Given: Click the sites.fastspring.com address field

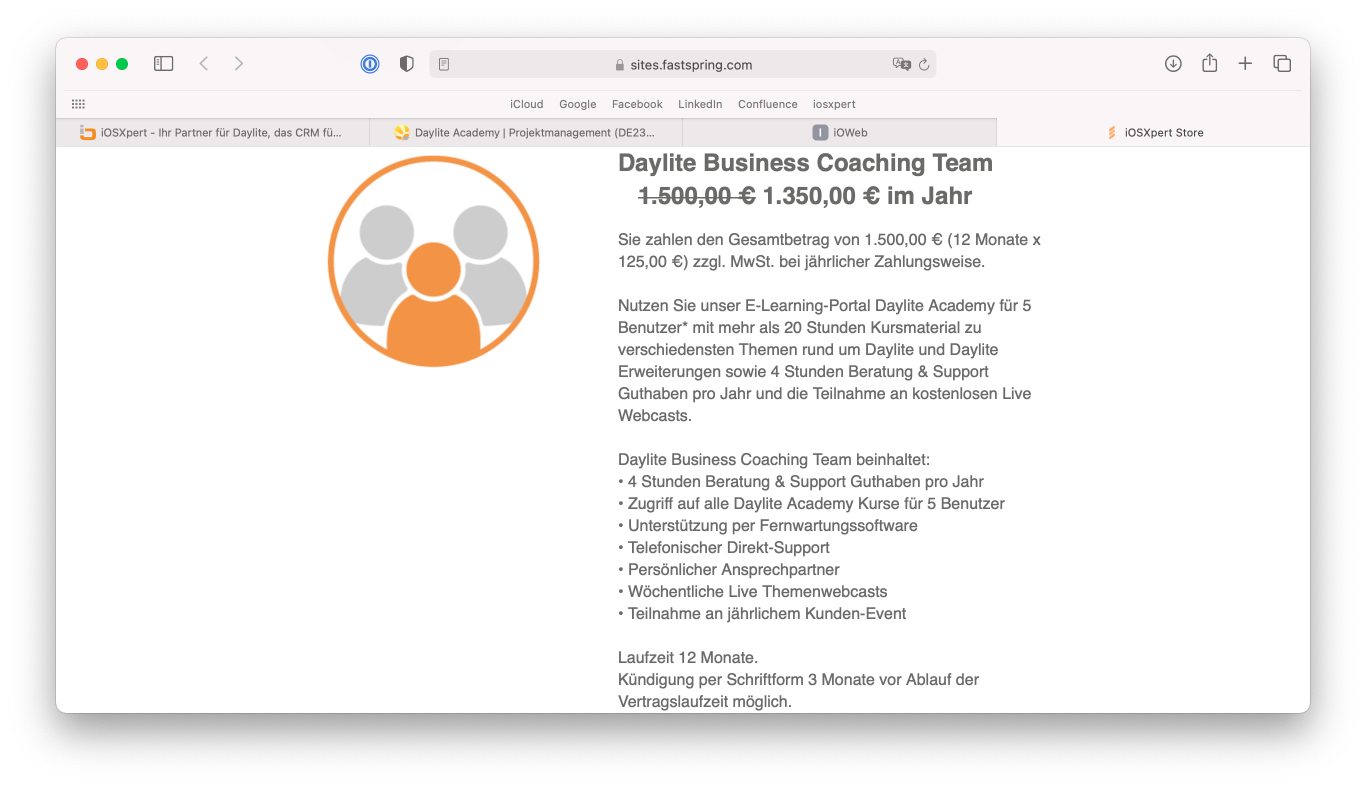Looking at the screenshot, I should coord(683,65).
